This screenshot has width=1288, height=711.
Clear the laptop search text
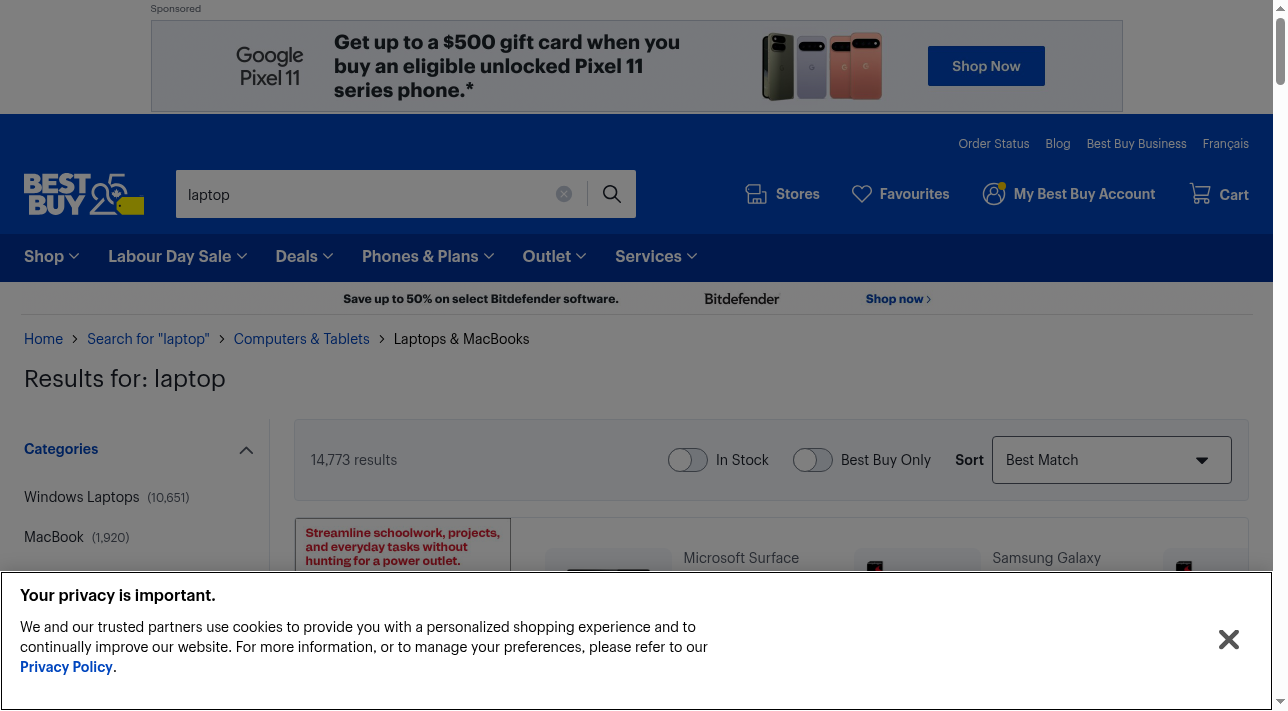coord(564,194)
